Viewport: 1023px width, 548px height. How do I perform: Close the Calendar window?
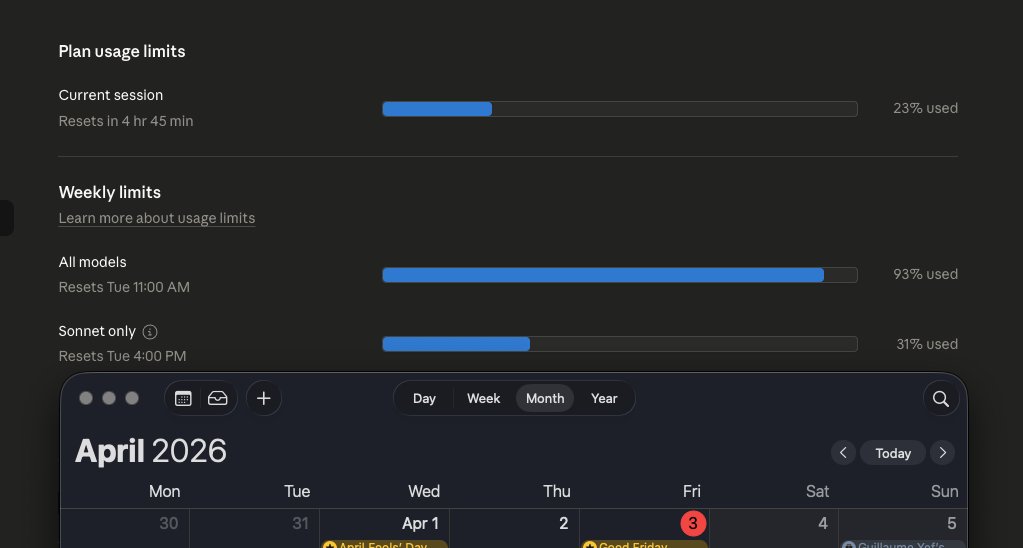[86, 399]
